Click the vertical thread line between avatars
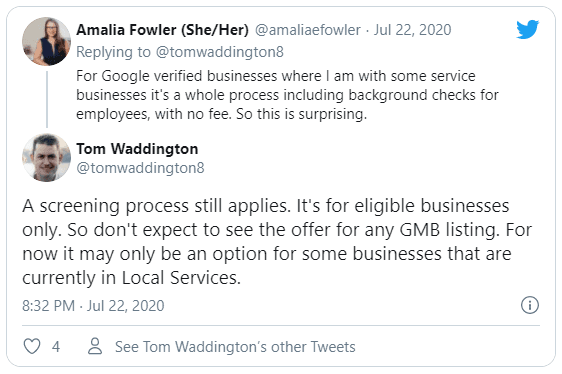This screenshot has height=374, width=562. (x=47, y=99)
